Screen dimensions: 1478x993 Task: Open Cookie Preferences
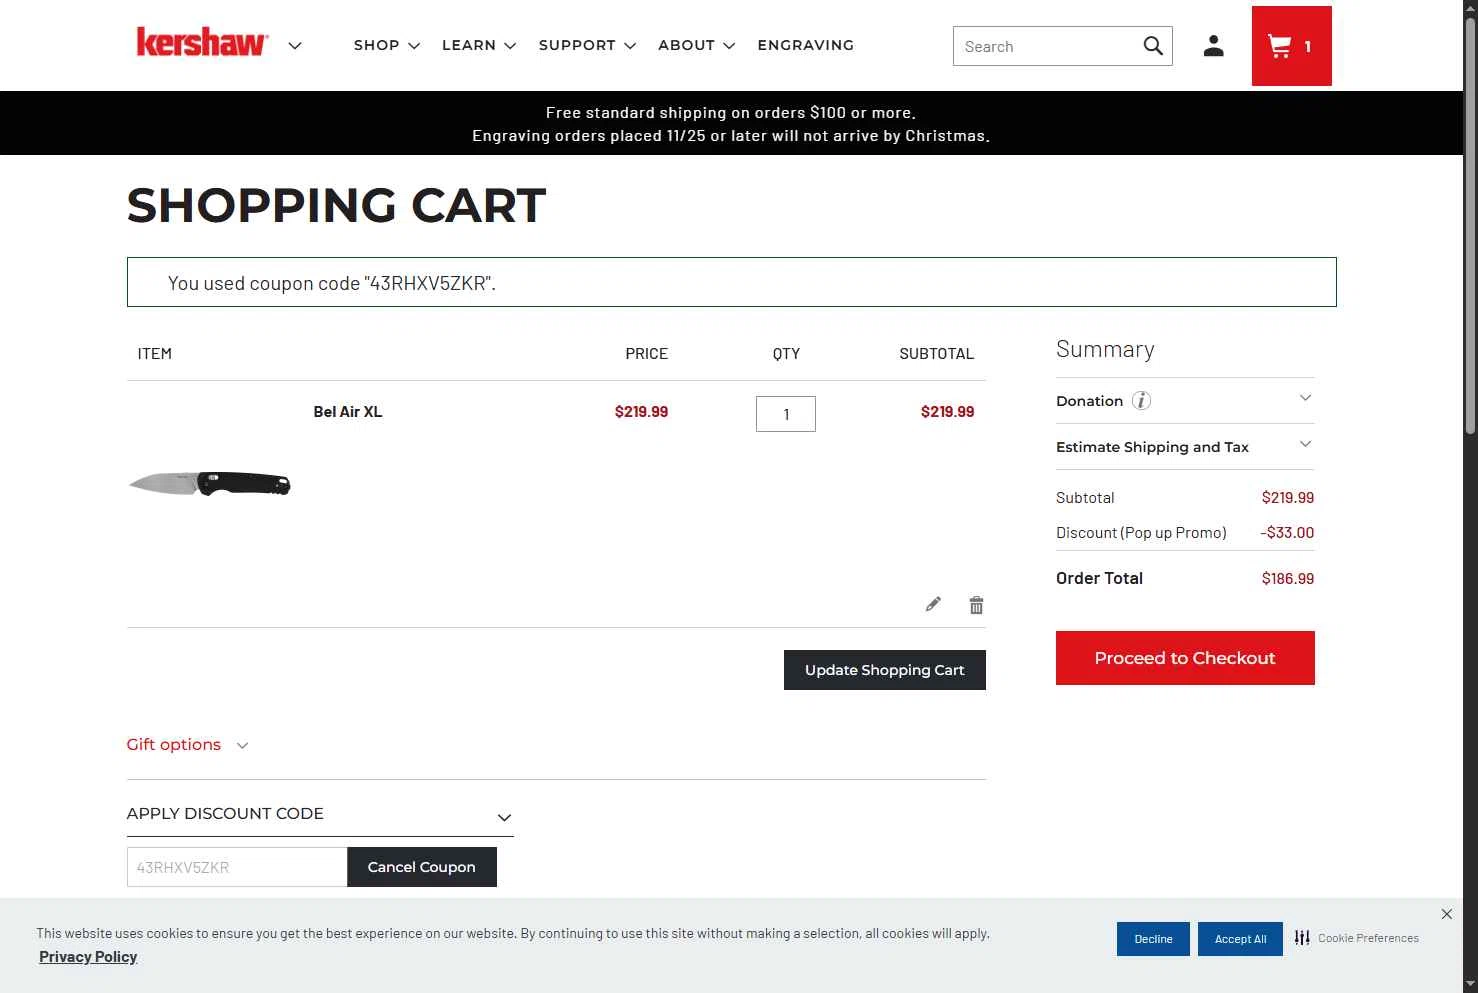tap(1357, 938)
